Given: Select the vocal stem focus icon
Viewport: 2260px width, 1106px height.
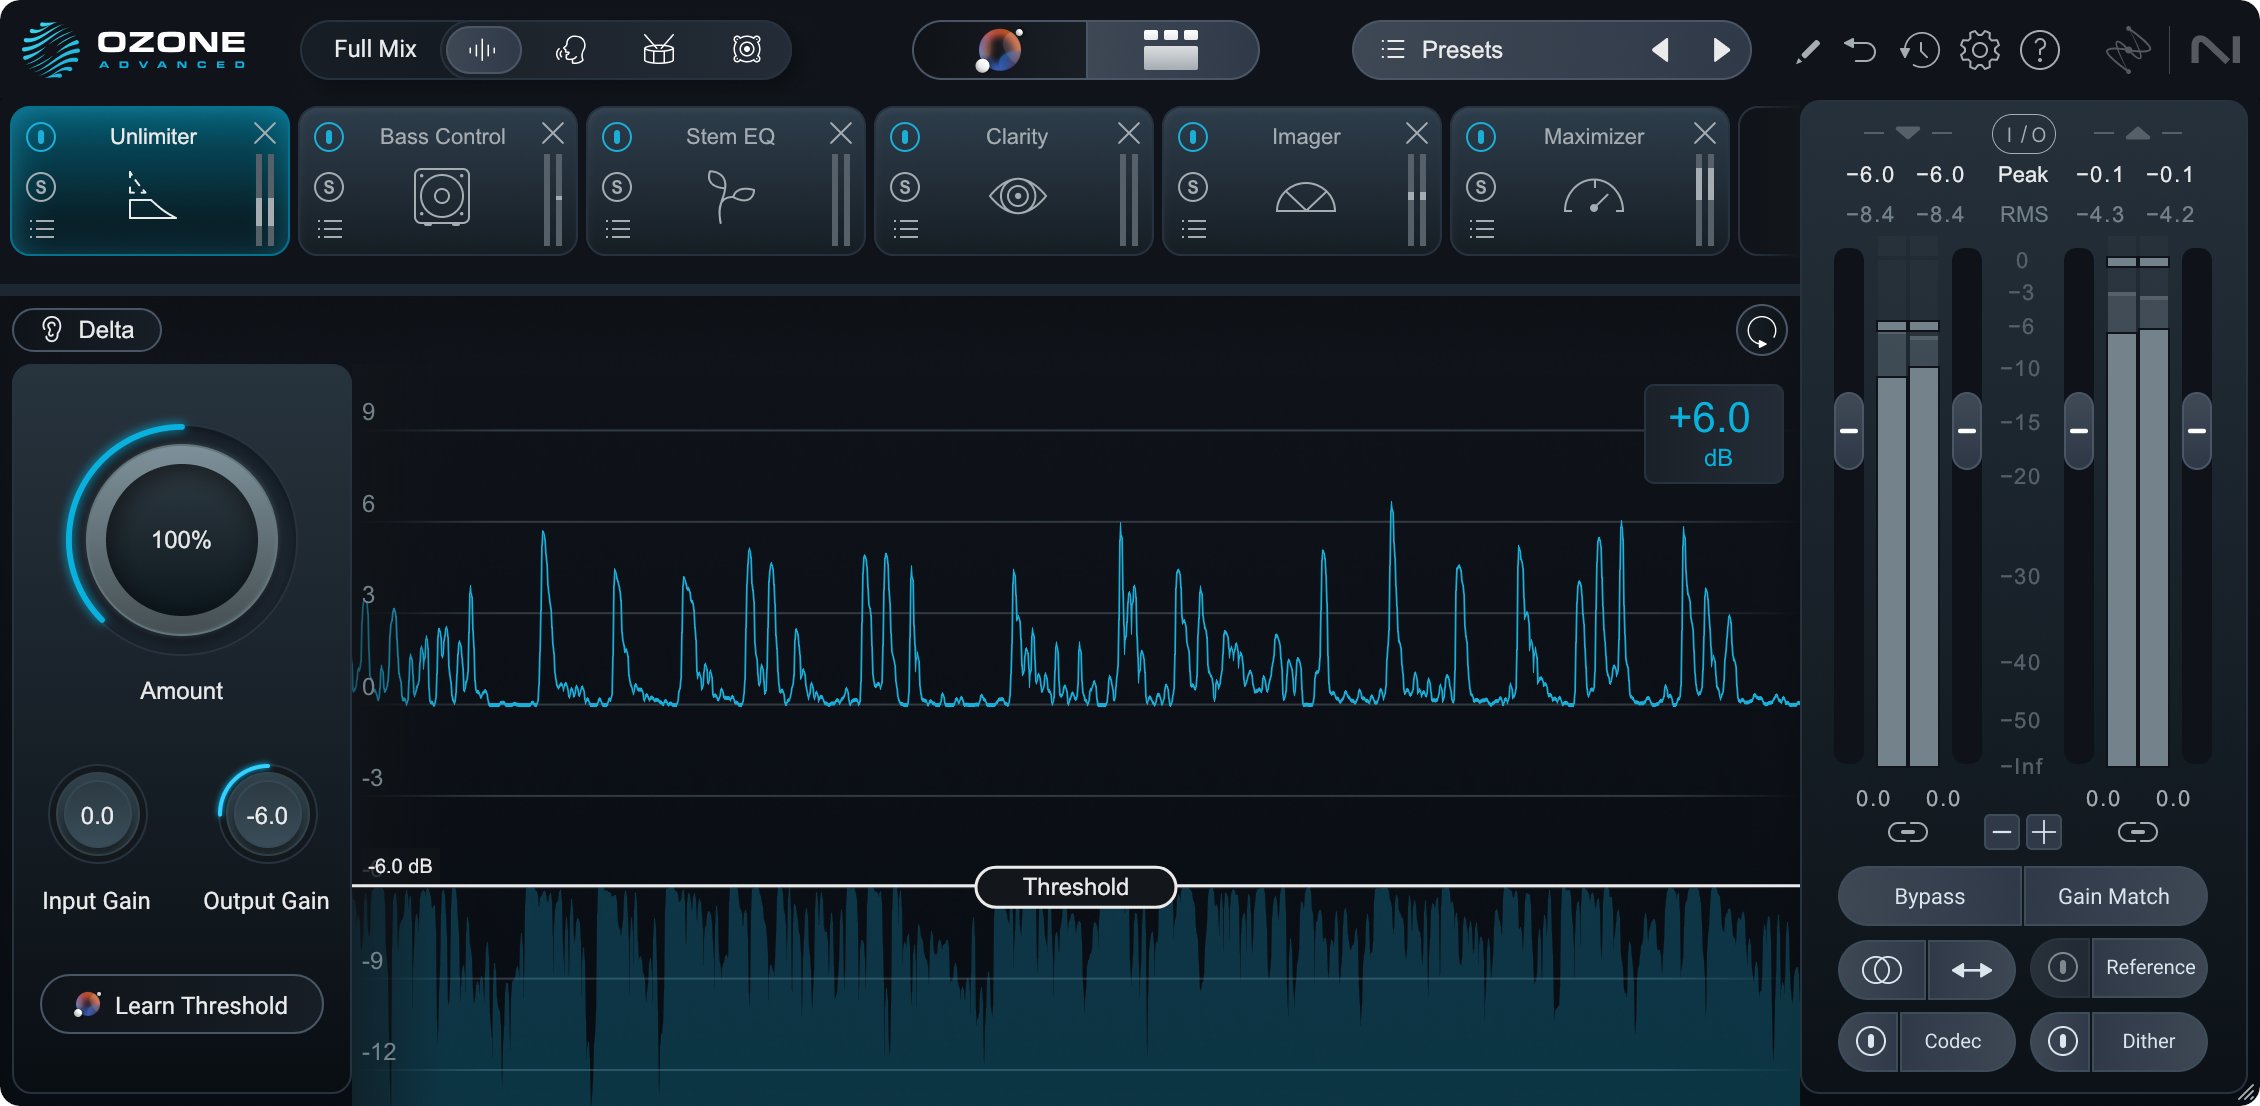Looking at the screenshot, I should (x=571, y=49).
